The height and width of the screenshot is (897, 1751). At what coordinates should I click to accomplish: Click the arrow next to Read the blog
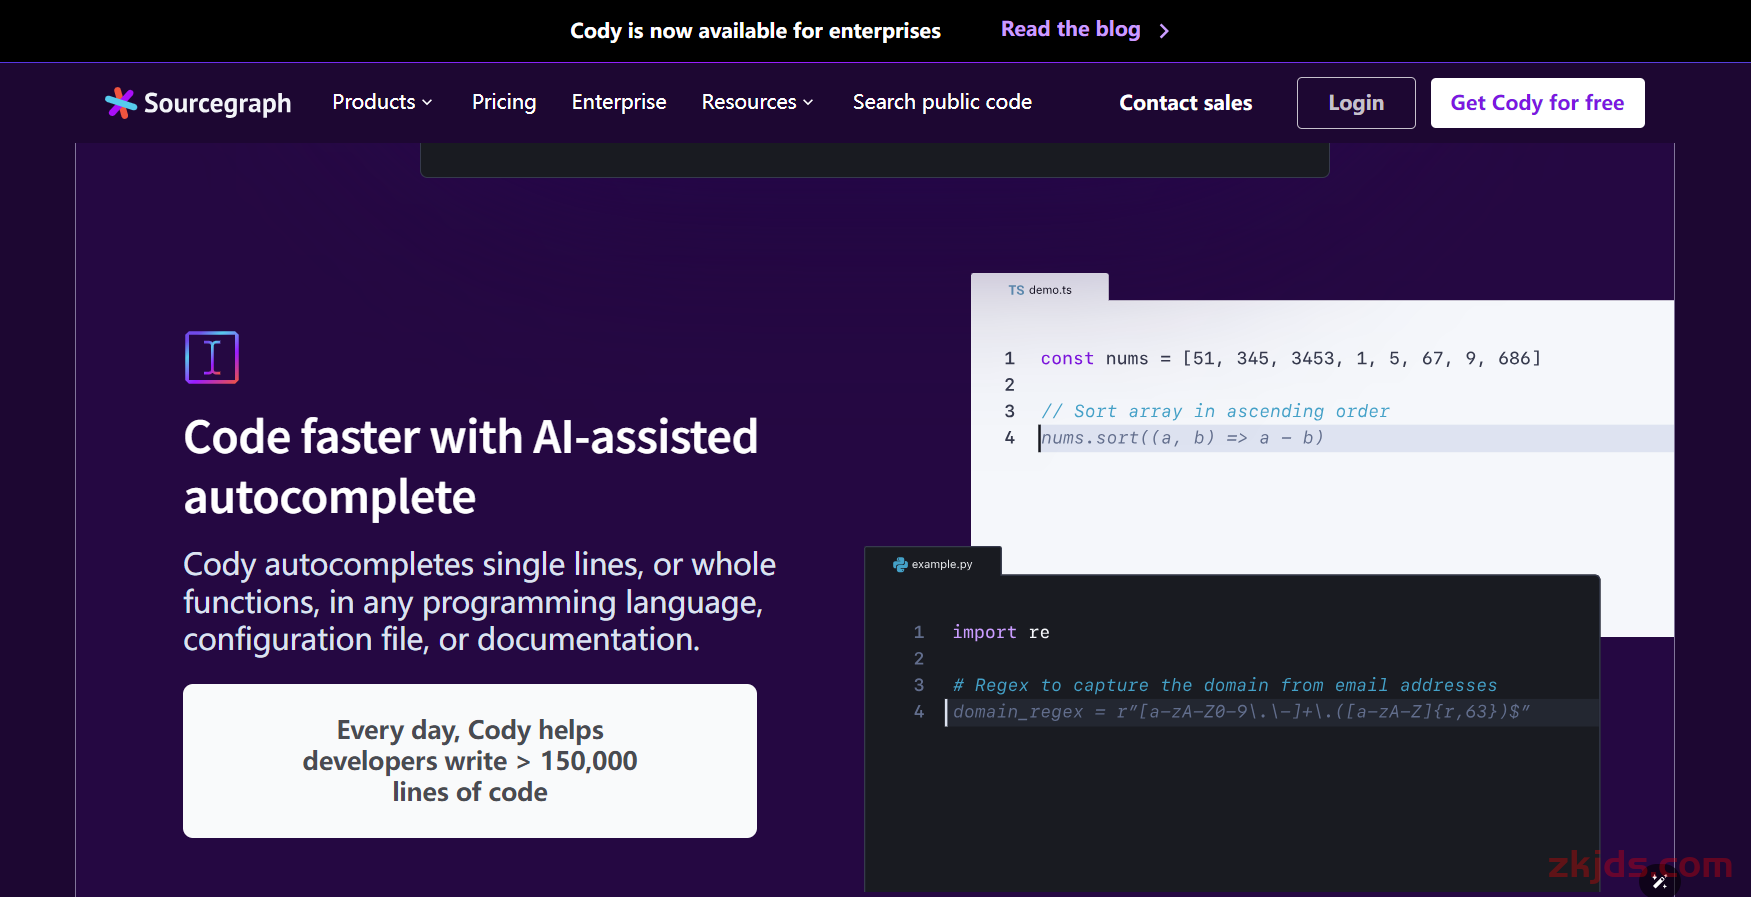coord(1164,31)
